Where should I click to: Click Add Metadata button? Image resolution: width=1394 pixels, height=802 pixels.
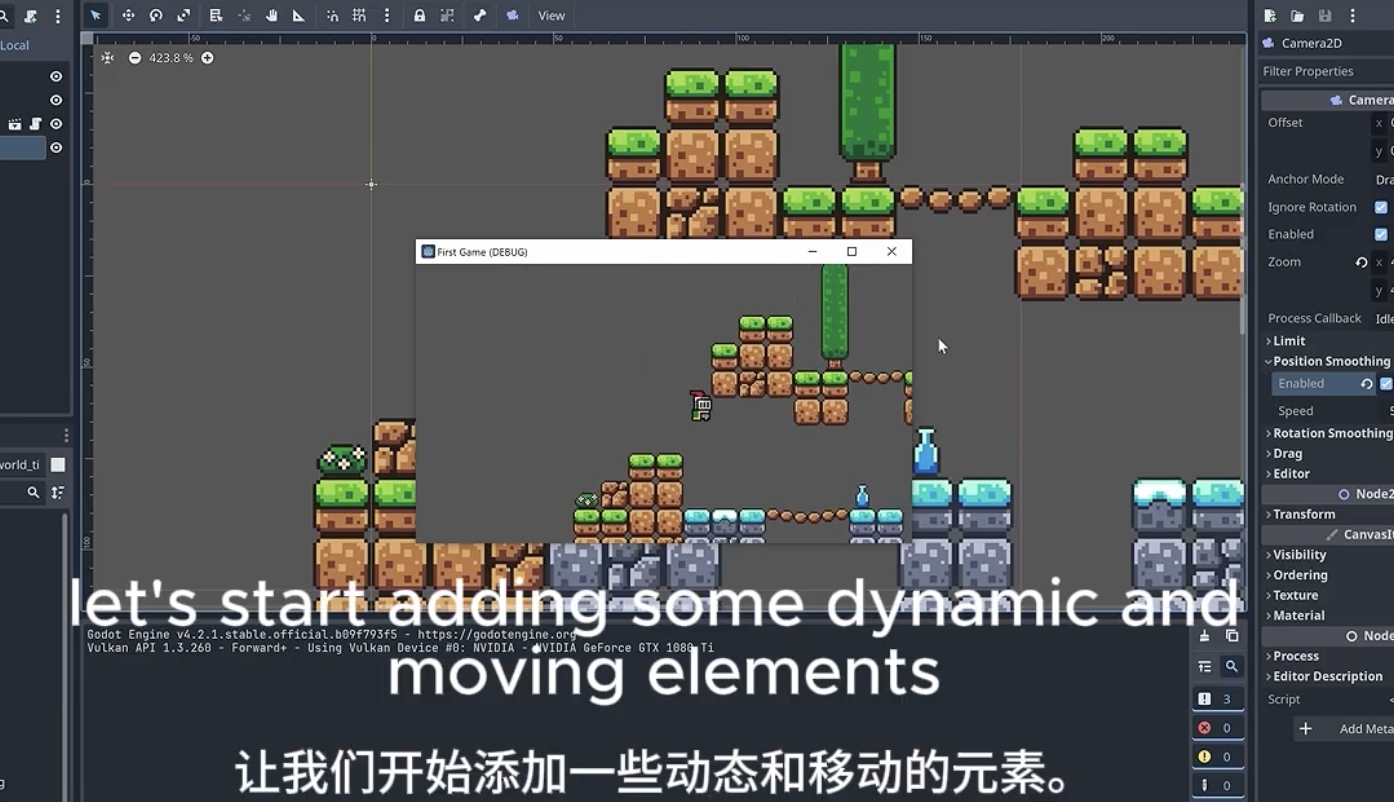coord(1344,729)
